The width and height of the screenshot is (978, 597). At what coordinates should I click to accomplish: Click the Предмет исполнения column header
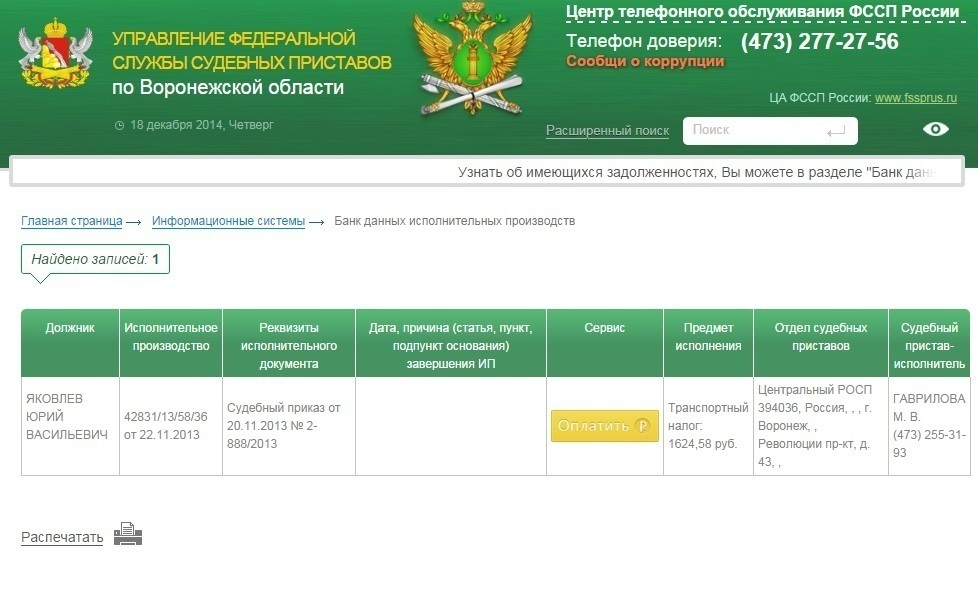(709, 342)
